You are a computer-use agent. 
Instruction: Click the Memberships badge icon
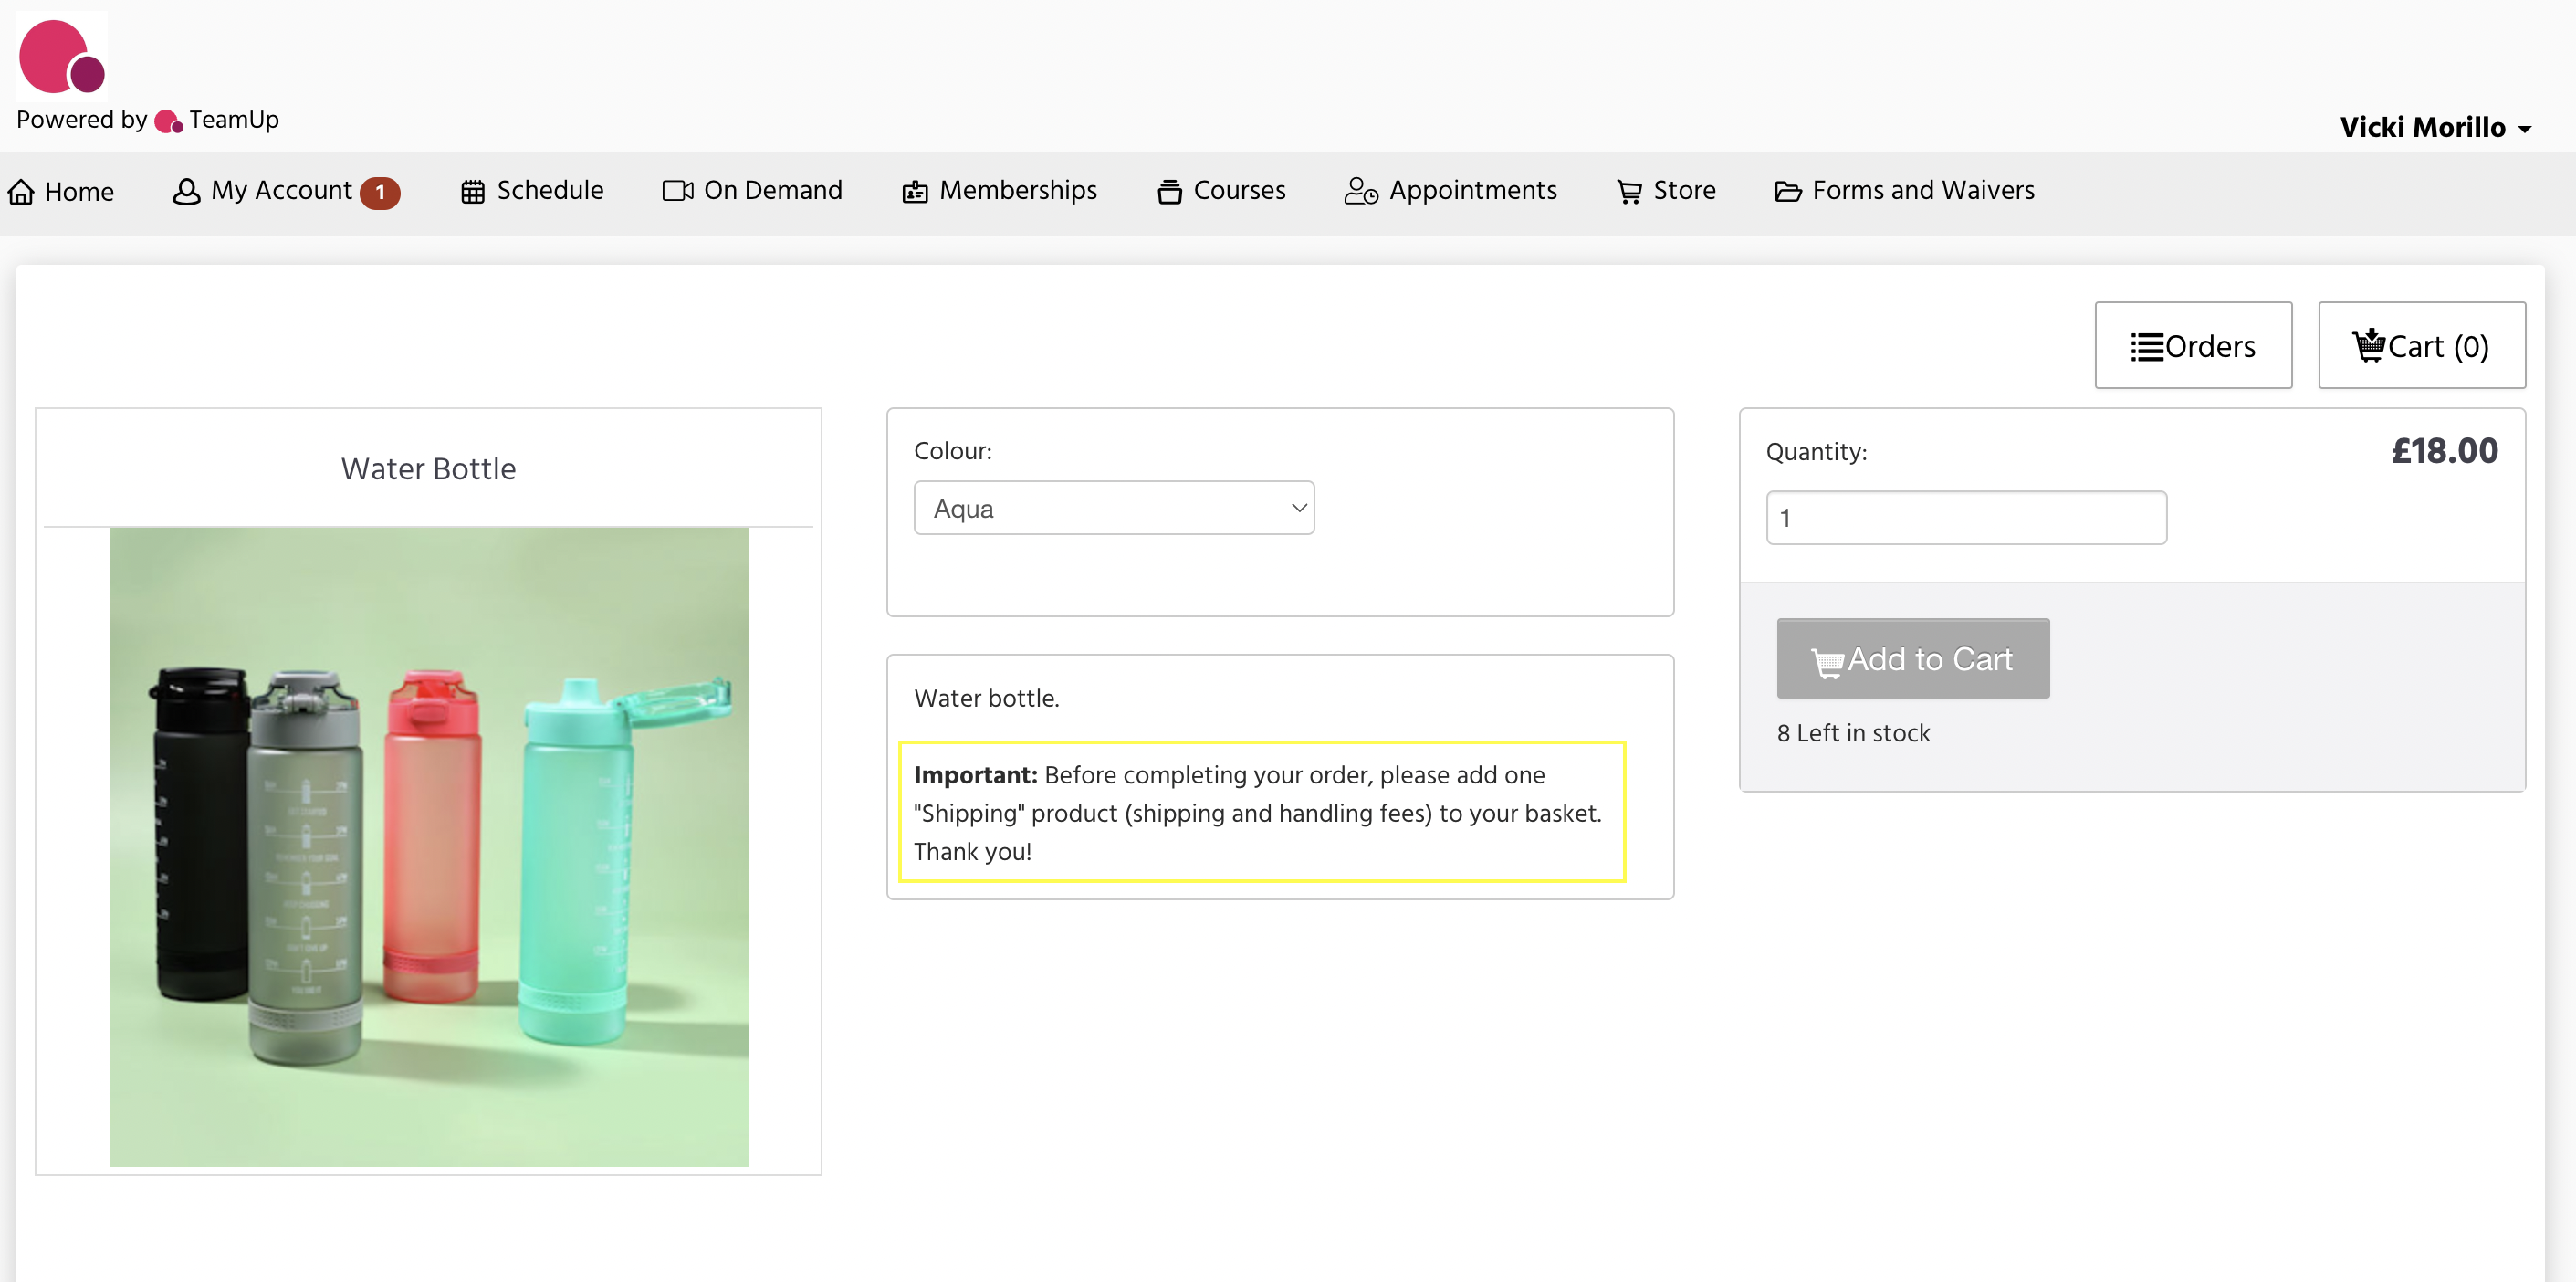tap(914, 191)
